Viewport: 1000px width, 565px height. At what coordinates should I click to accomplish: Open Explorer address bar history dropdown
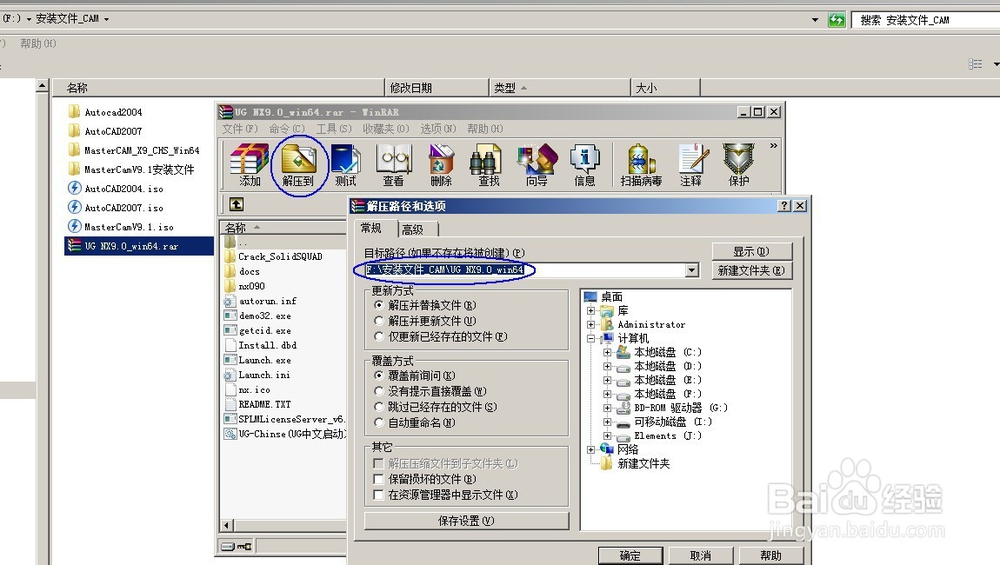815,20
